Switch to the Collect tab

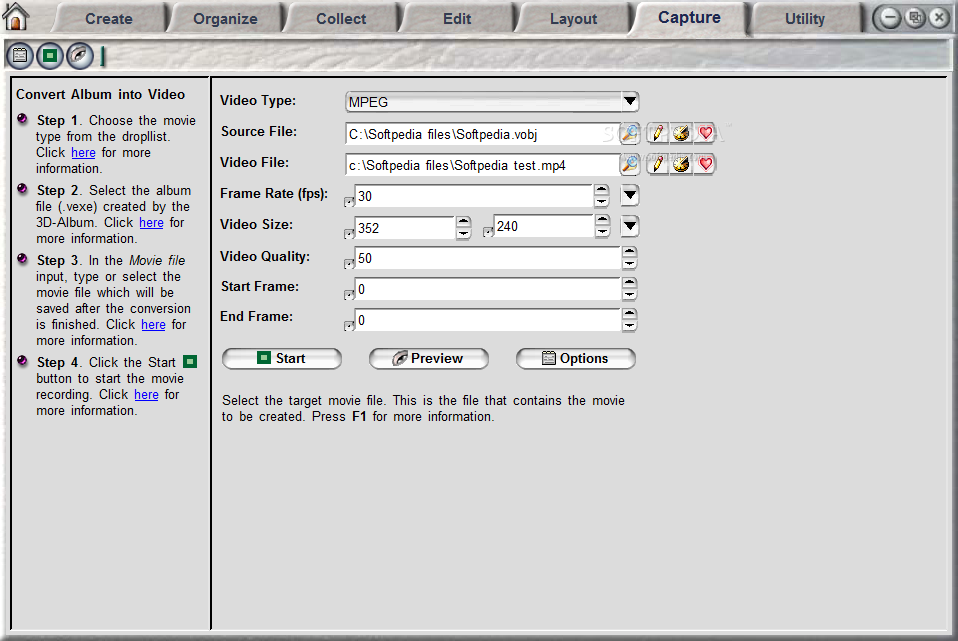click(341, 19)
